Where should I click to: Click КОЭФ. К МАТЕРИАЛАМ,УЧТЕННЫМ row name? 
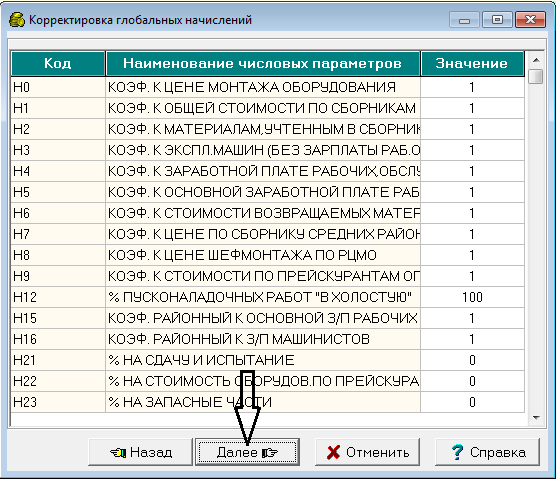tap(263, 129)
